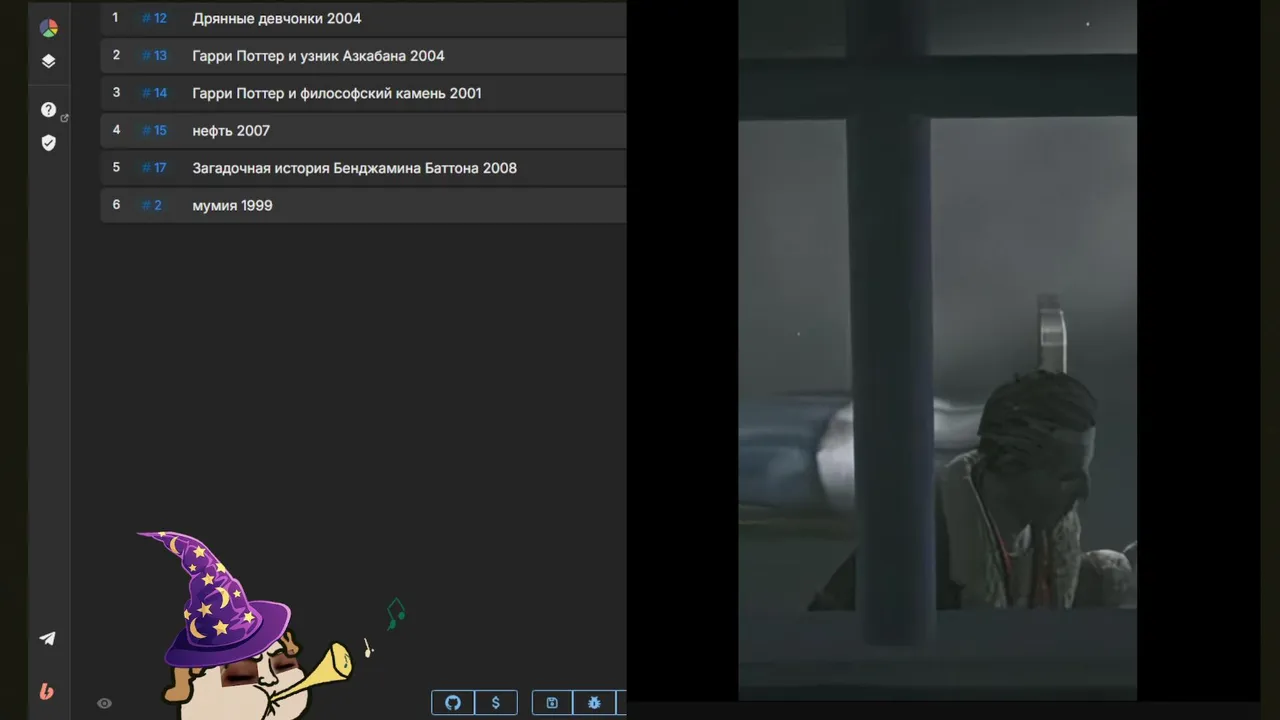Click the bug report icon button

(594, 703)
